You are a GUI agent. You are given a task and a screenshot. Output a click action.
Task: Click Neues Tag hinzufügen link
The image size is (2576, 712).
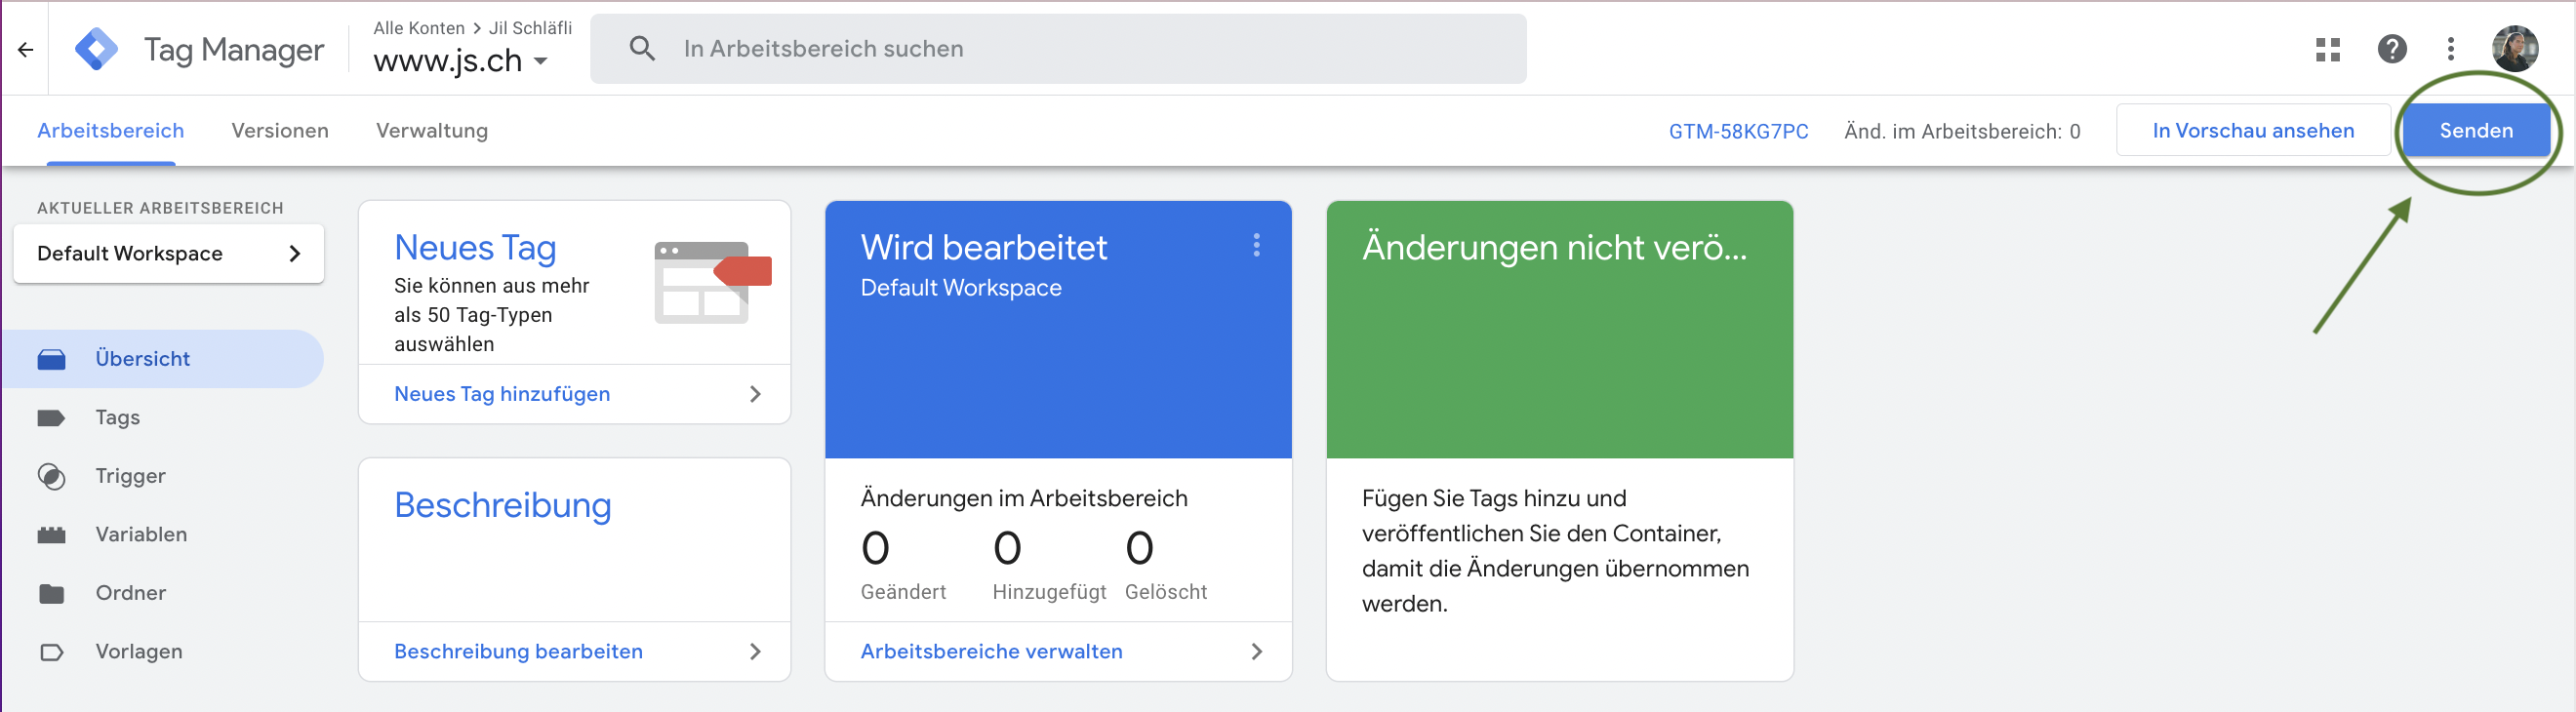click(502, 394)
